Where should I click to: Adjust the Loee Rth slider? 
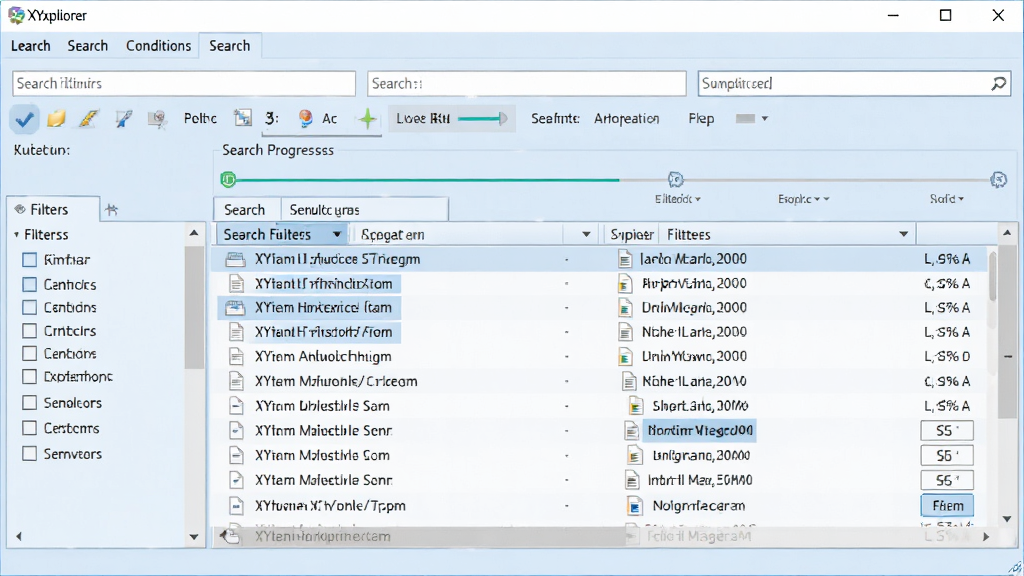click(482, 119)
